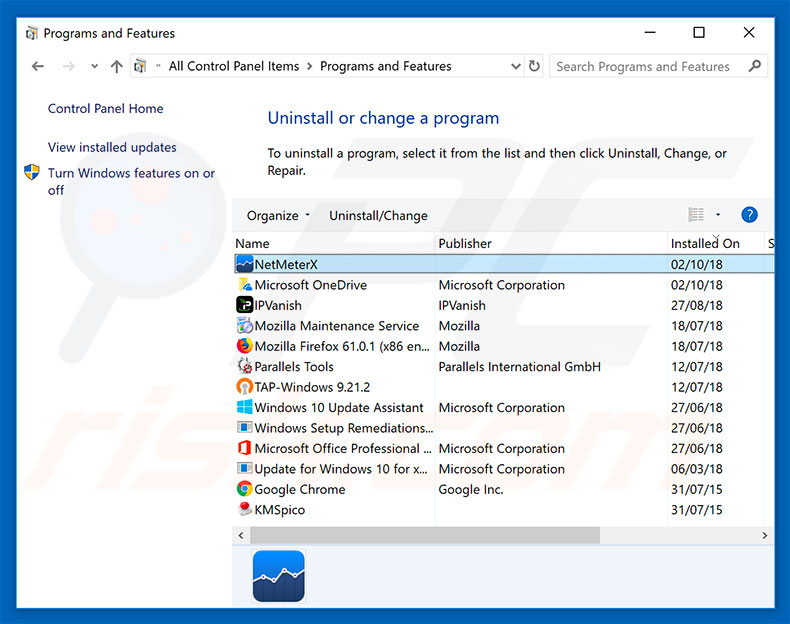Click the double-chevron before All Control Panel Items
The width and height of the screenshot is (790, 624).
[x=158, y=66]
